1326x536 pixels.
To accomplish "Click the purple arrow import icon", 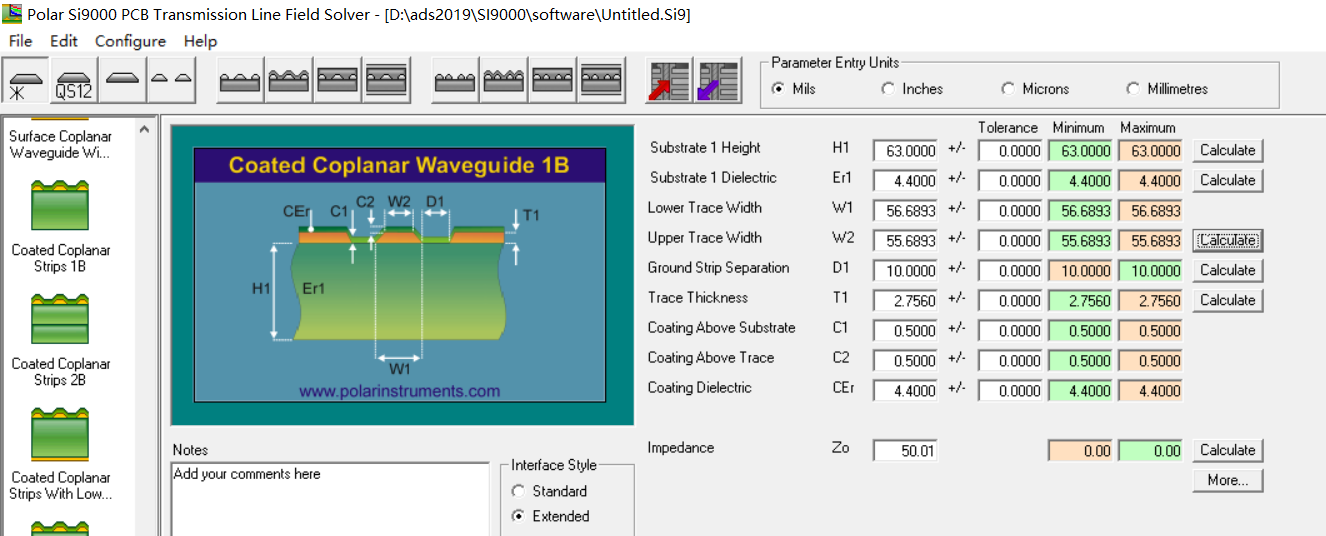I will [x=718, y=82].
